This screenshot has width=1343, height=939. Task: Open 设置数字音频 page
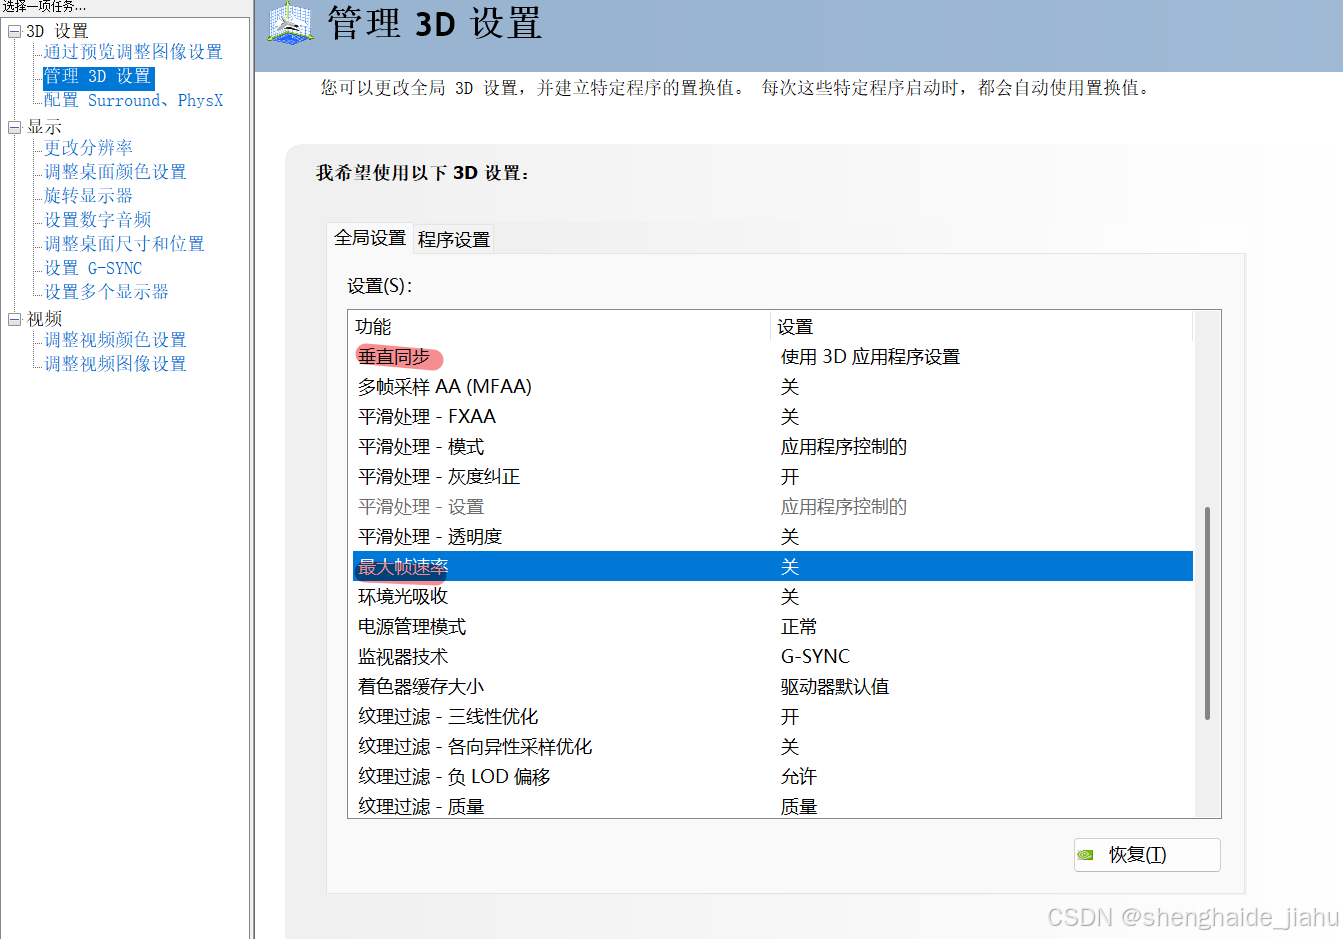coord(97,220)
